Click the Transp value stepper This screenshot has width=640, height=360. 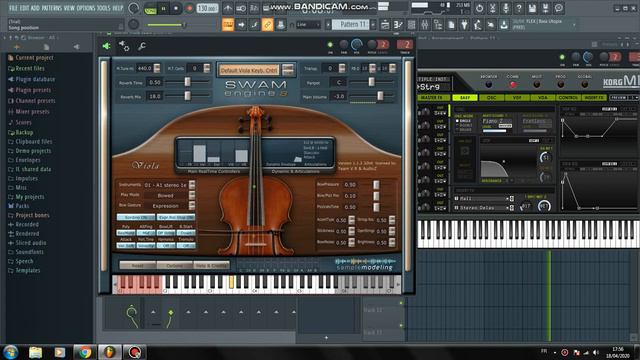click(342, 68)
